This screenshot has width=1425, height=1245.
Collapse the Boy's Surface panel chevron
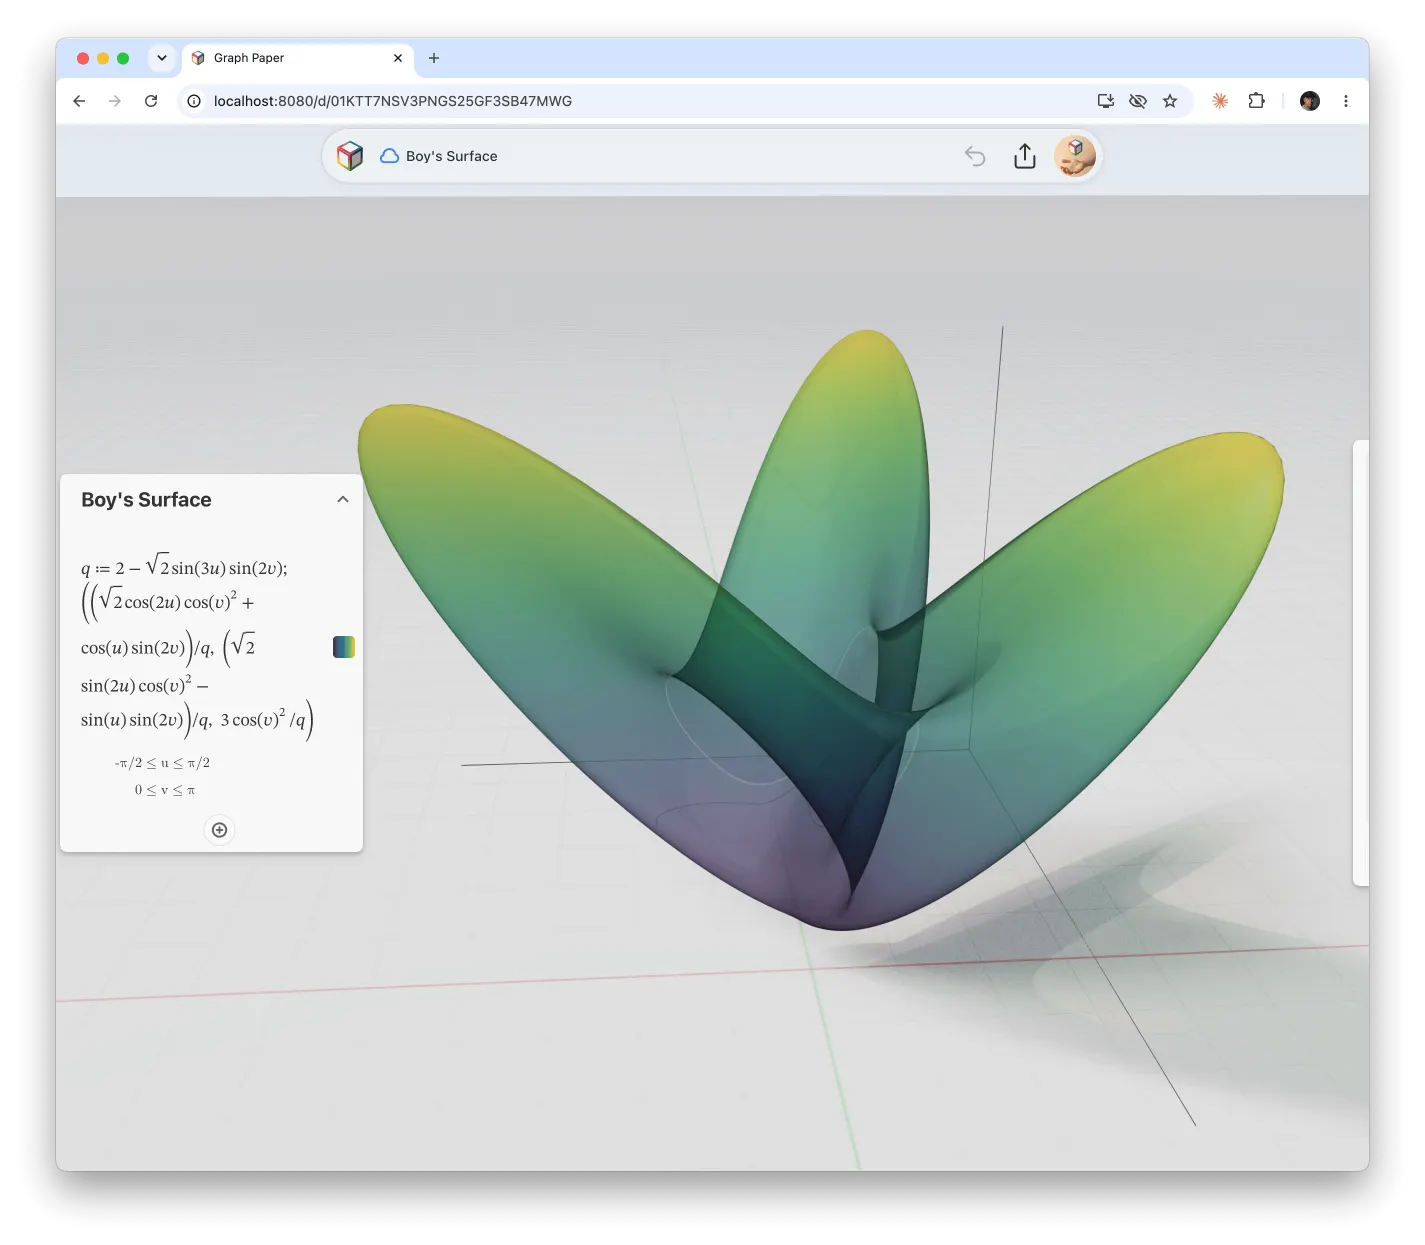coord(343,499)
